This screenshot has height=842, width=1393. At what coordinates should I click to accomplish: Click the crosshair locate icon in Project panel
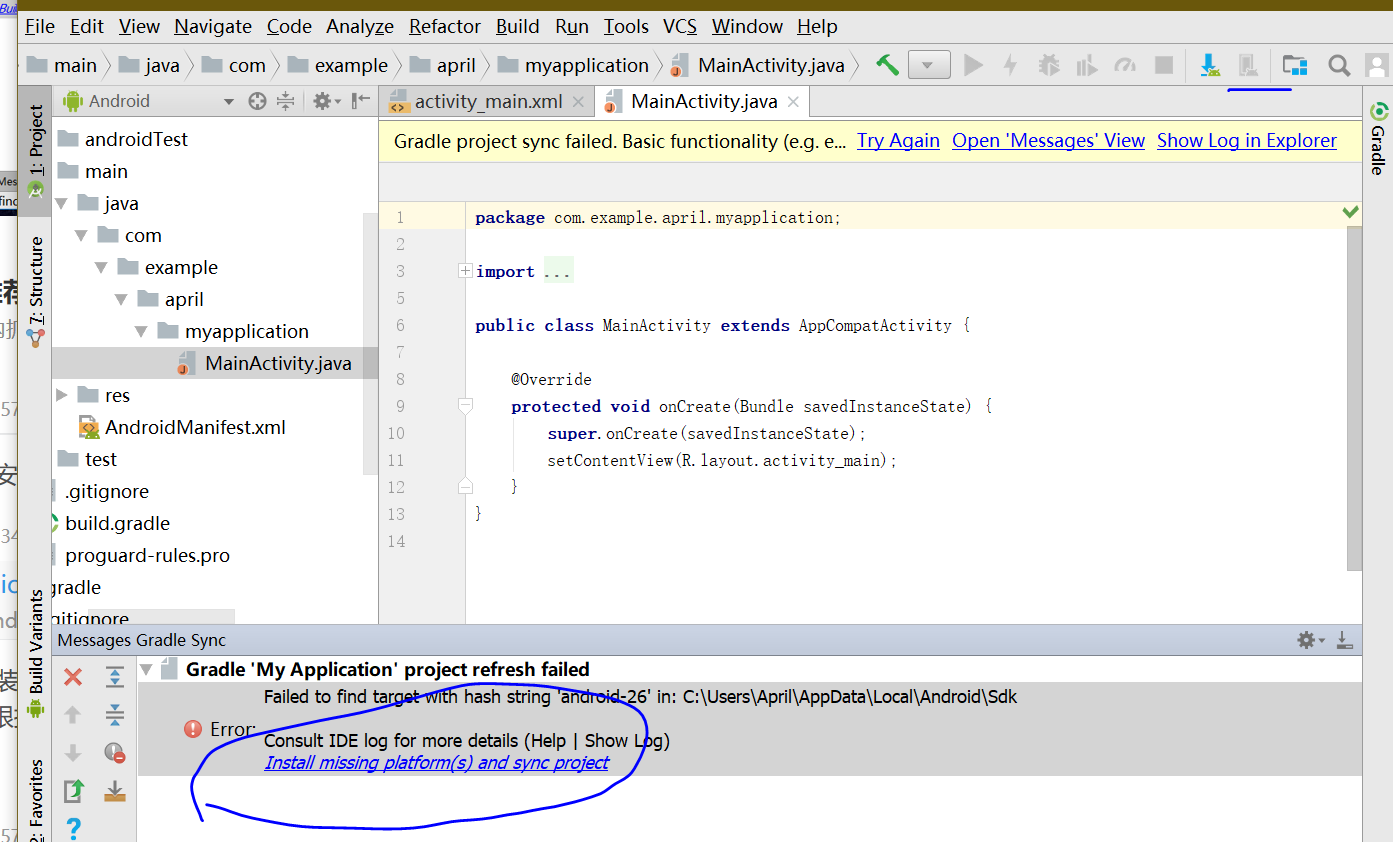click(257, 101)
